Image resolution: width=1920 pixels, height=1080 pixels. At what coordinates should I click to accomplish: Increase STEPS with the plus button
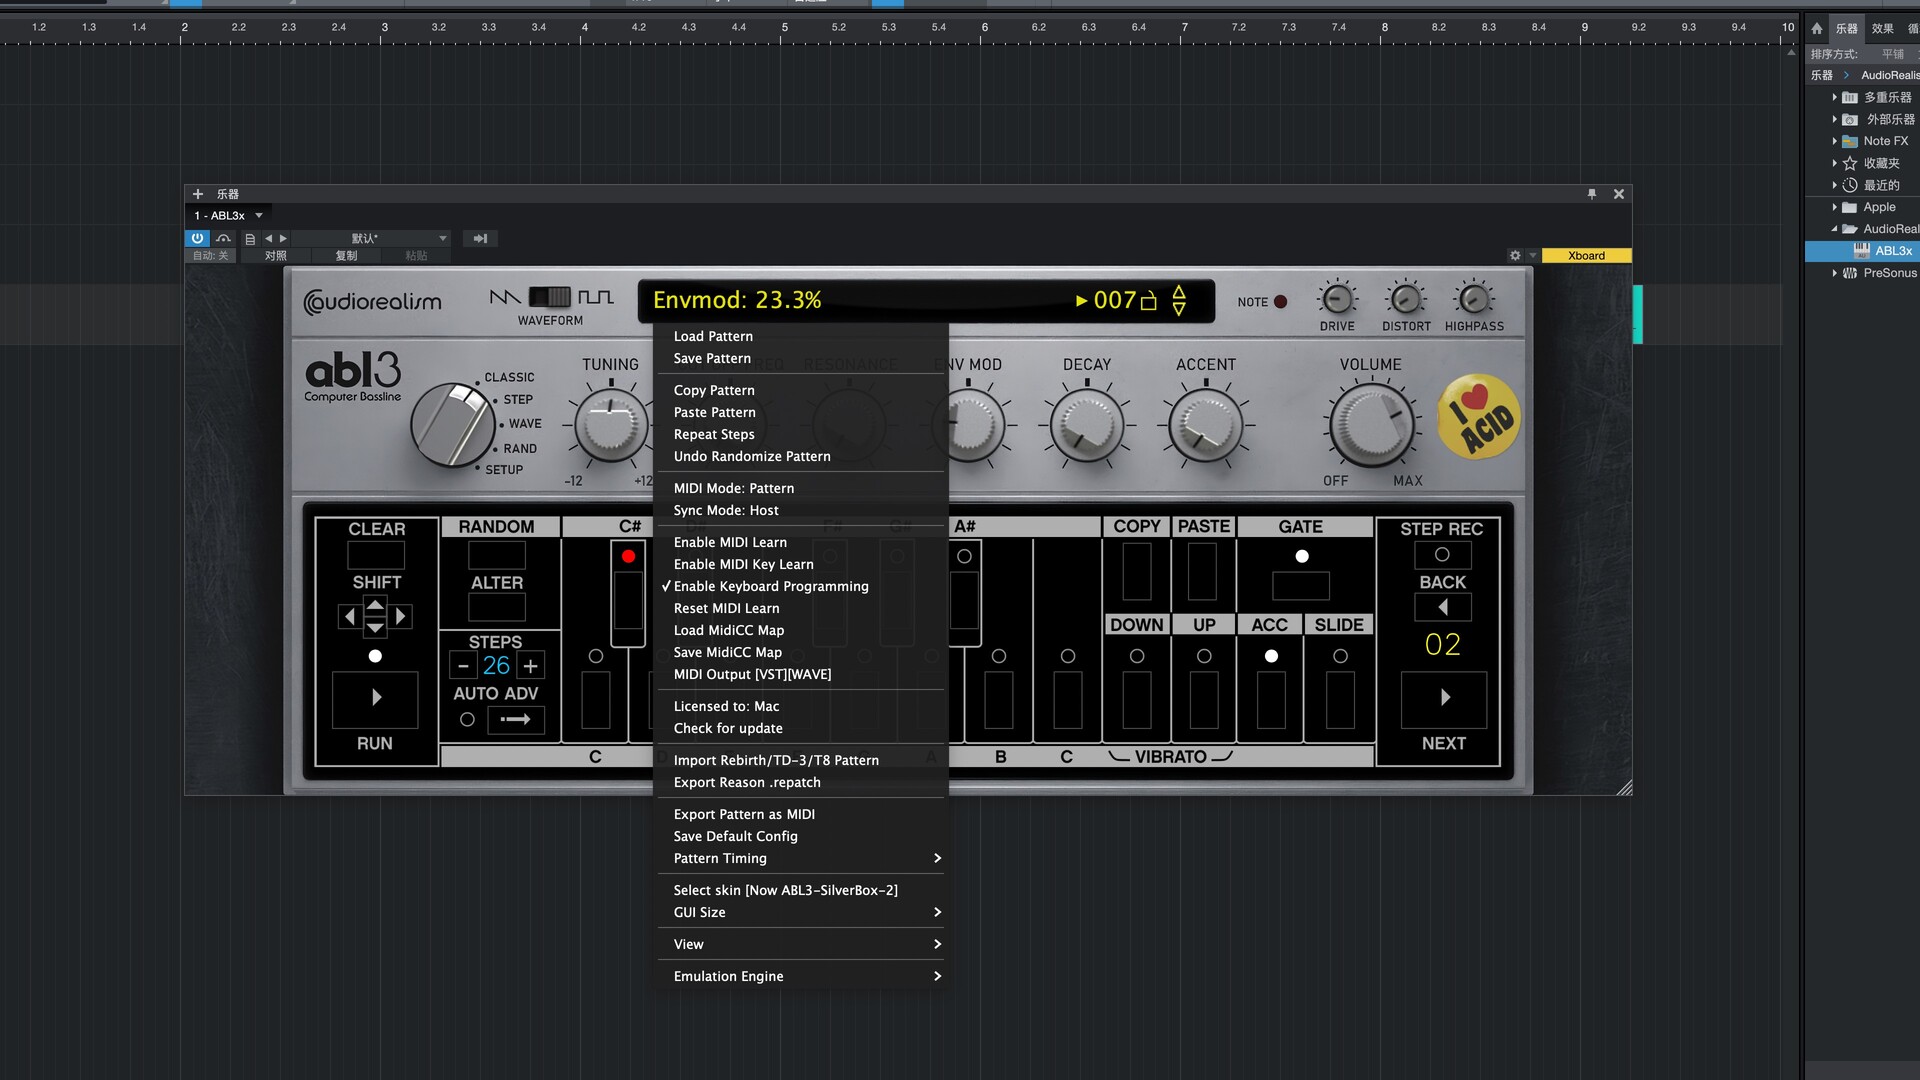[x=531, y=666]
